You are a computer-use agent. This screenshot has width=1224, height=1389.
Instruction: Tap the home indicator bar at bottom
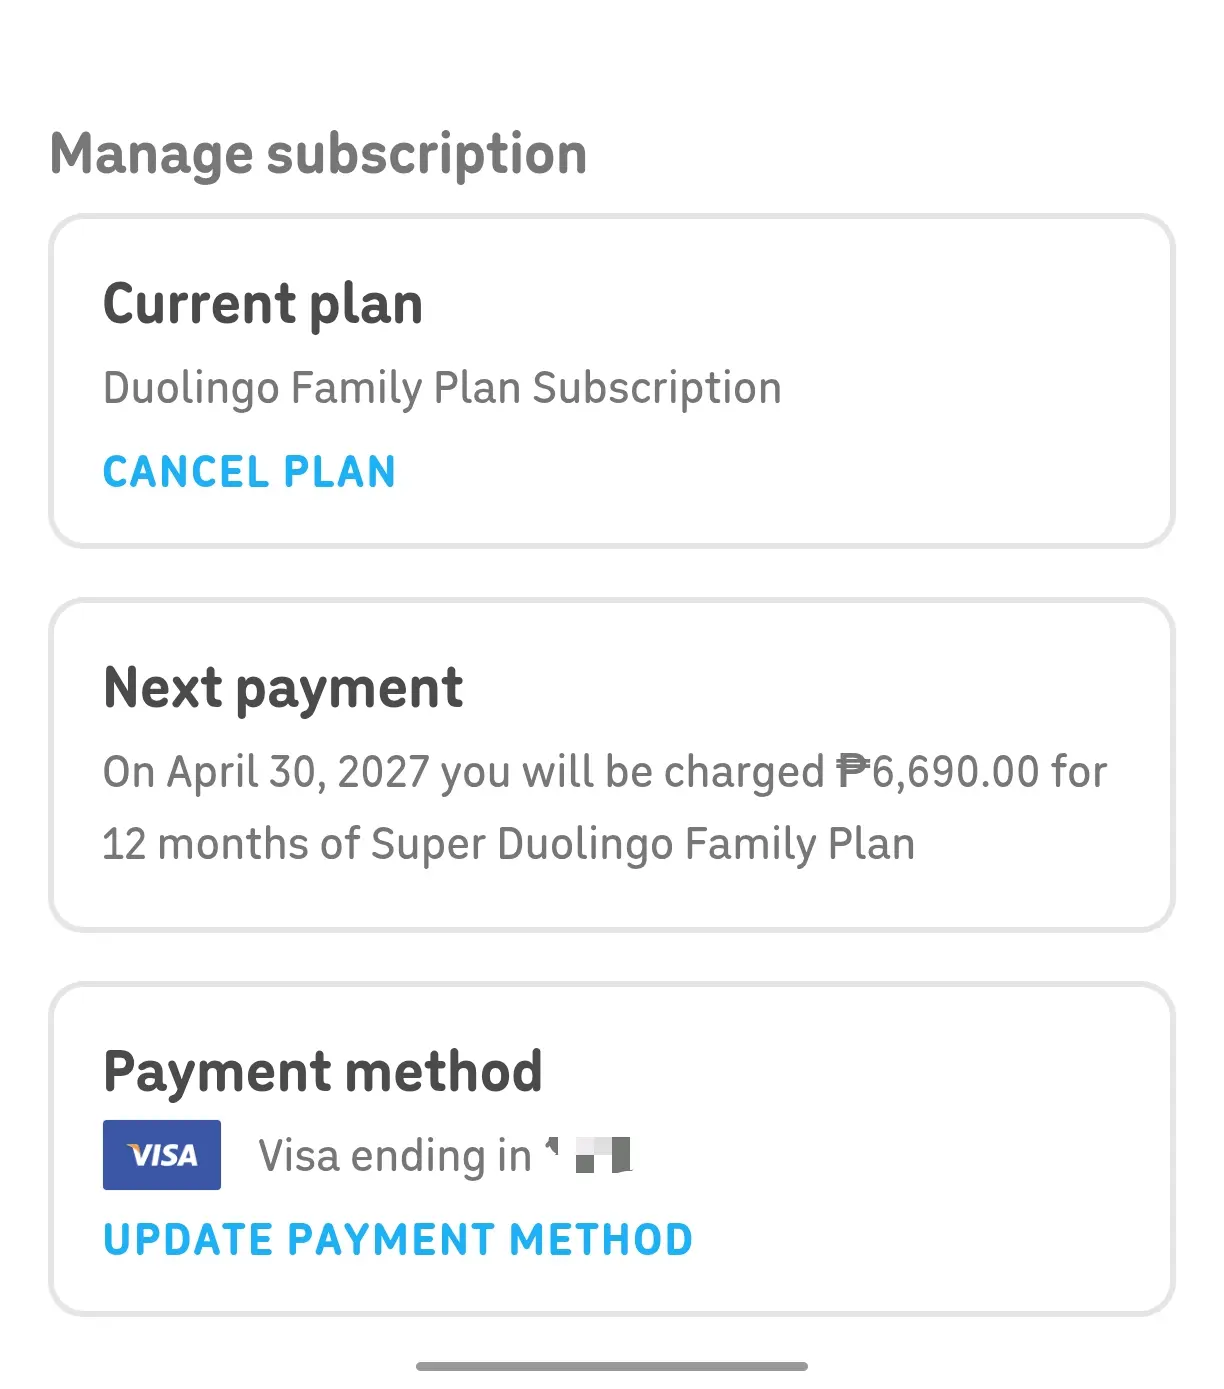tap(612, 1366)
